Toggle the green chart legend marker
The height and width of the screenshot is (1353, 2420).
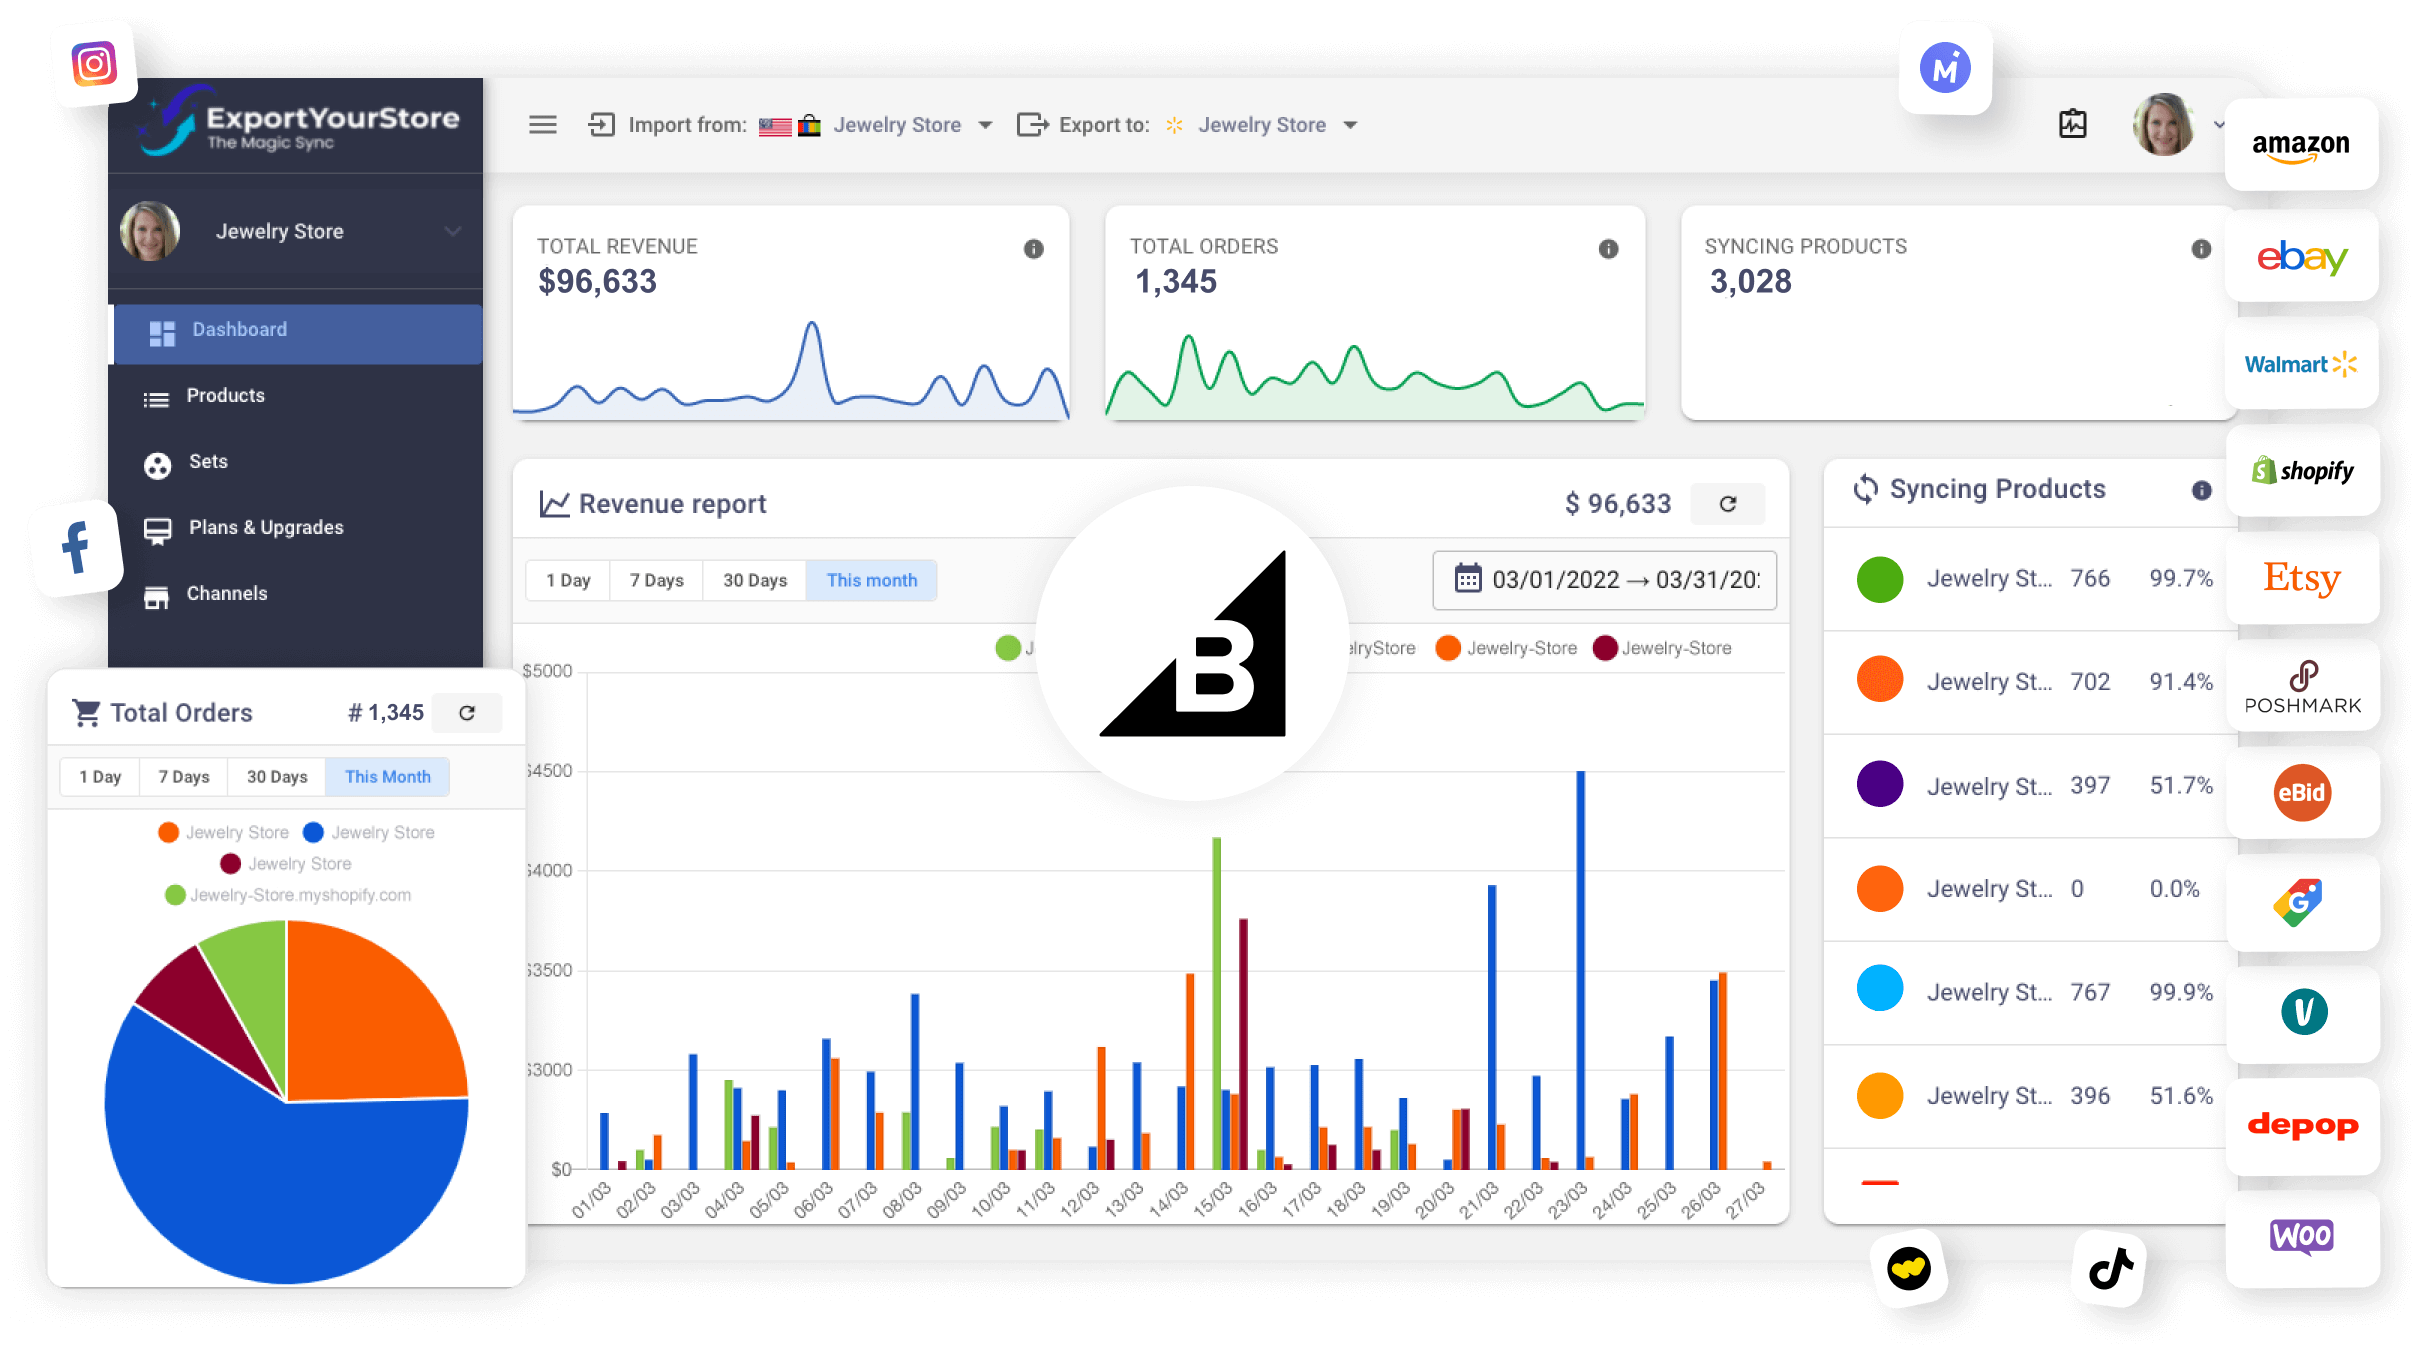pos(1008,648)
